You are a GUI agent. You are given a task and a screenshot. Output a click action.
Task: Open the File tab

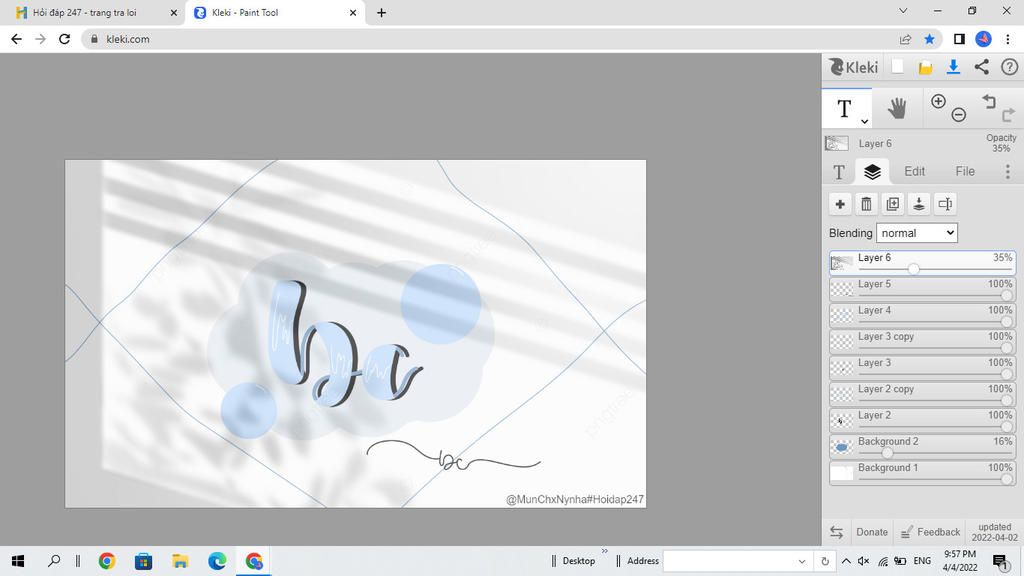pyautogui.click(x=965, y=171)
